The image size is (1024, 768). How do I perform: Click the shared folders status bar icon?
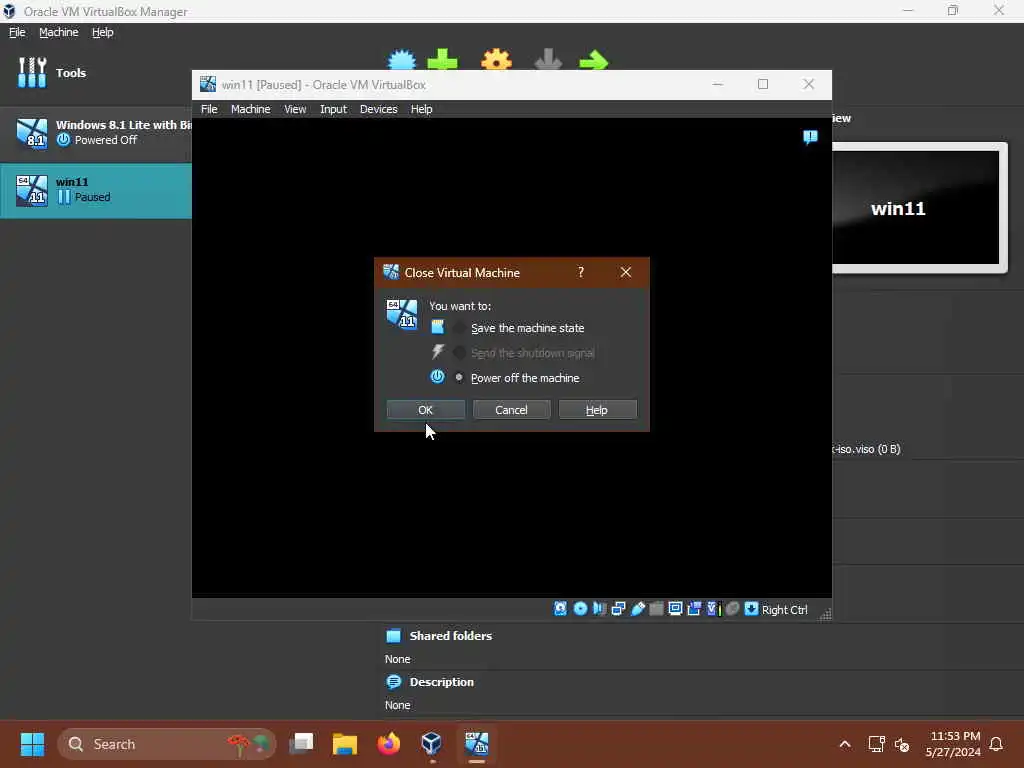coord(656,609)
